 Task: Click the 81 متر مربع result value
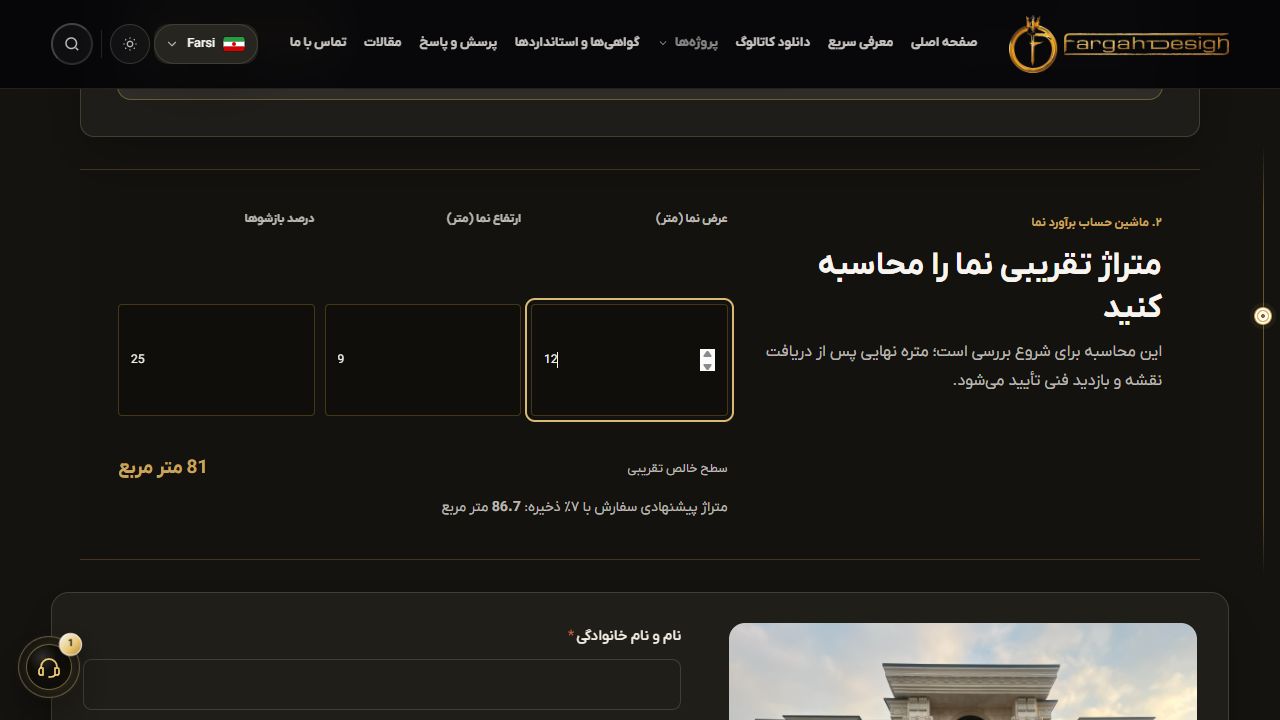163,467
